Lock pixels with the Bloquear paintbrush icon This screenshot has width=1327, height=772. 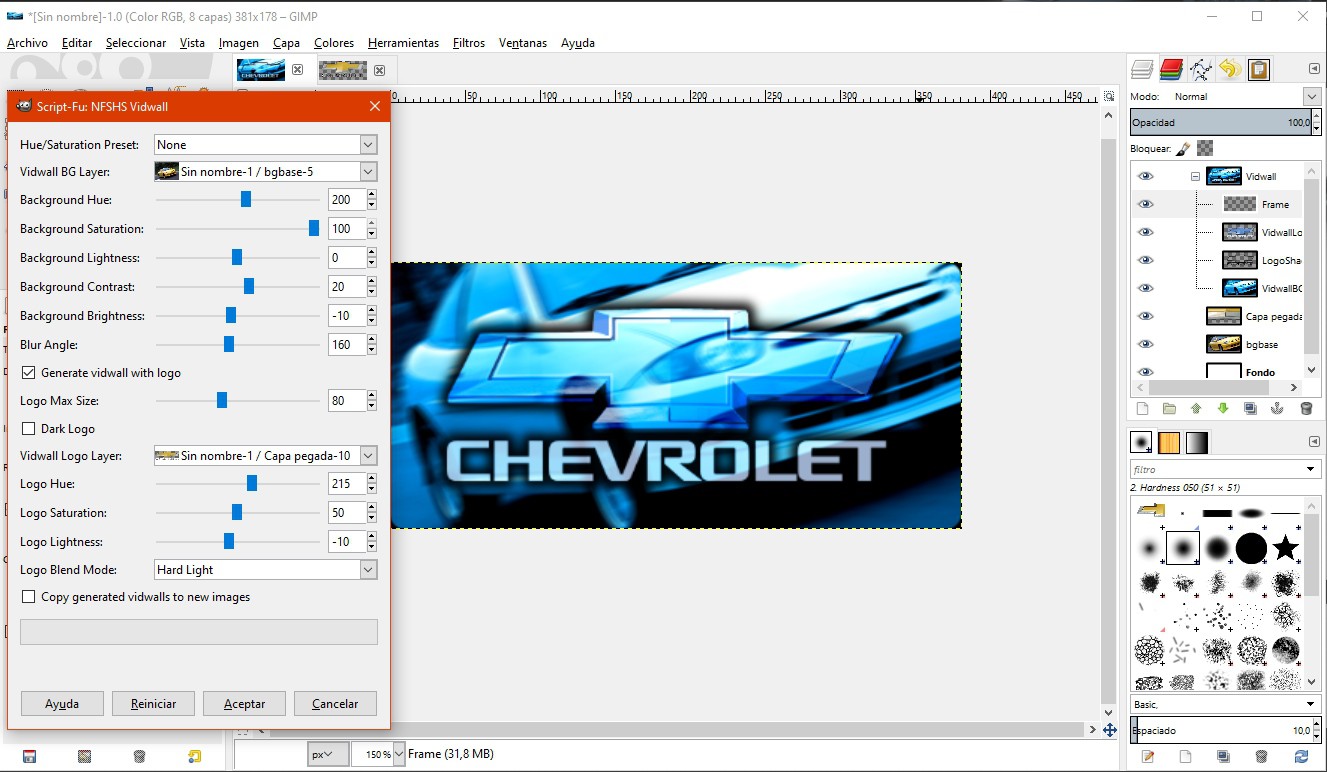[1183, 148]
